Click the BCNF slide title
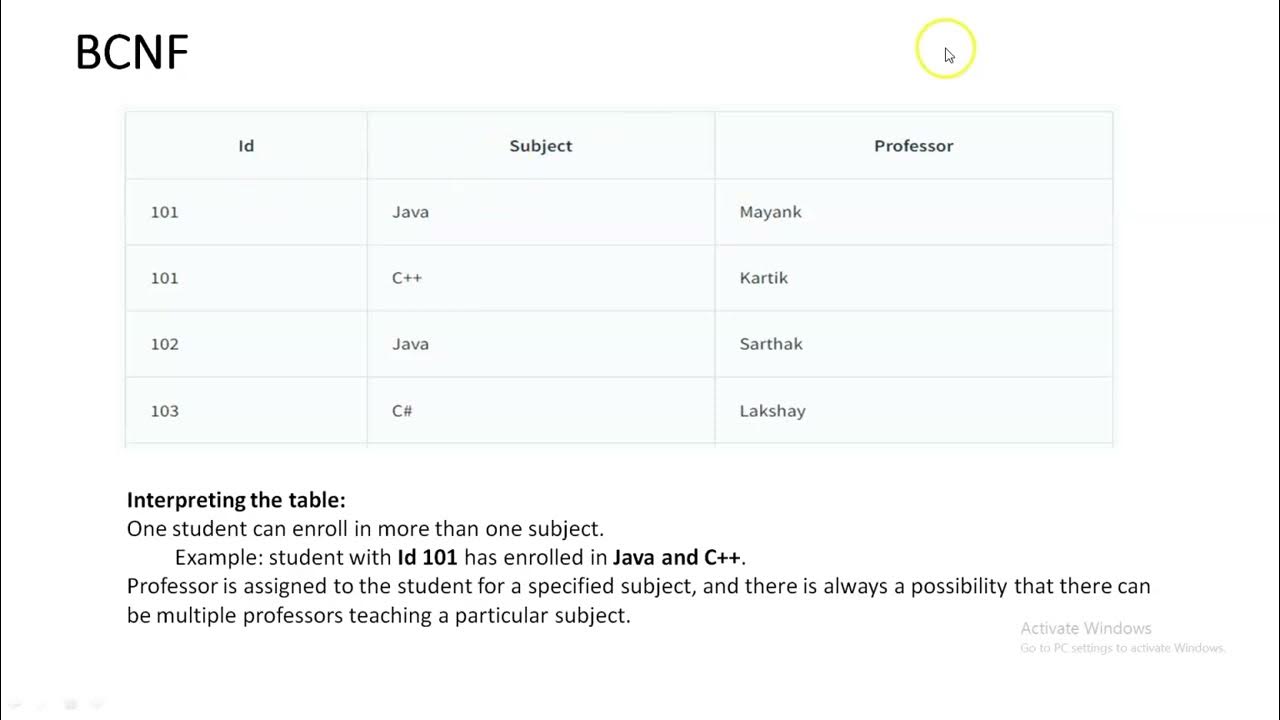This screenshot has height=720, width=1280. tap(132, 53)
